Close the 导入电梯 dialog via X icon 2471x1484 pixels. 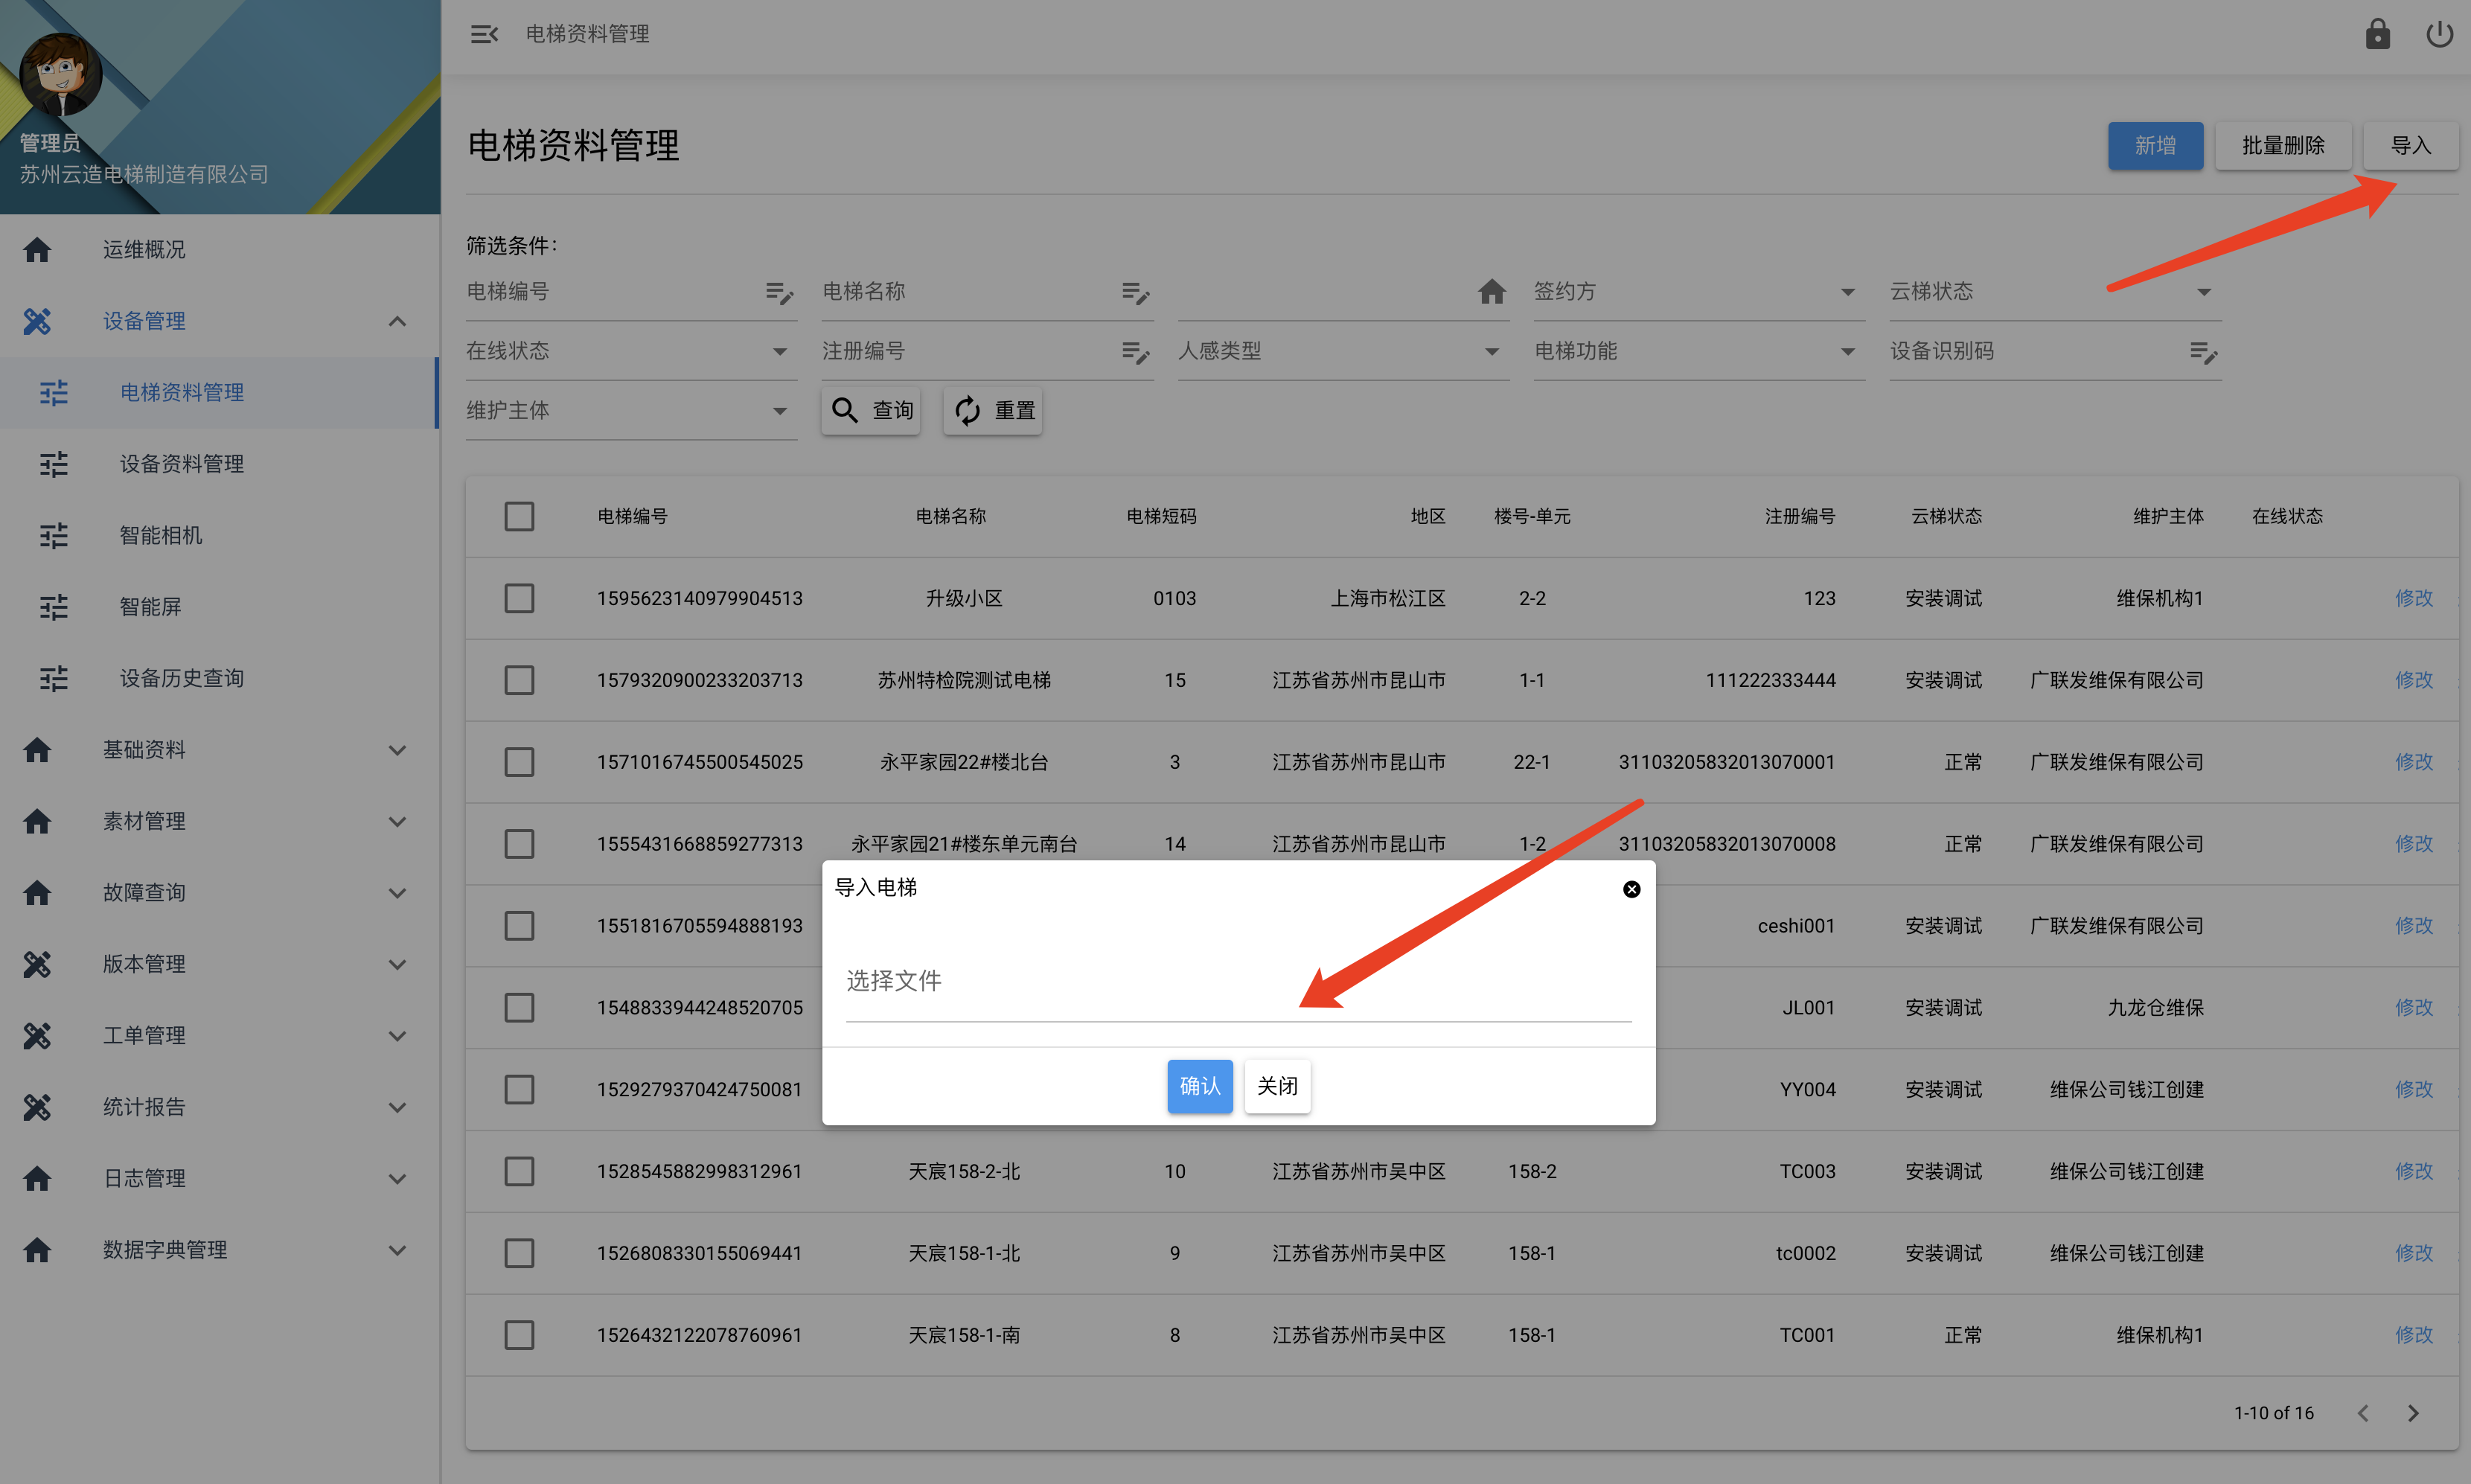tap(1631, 889)
